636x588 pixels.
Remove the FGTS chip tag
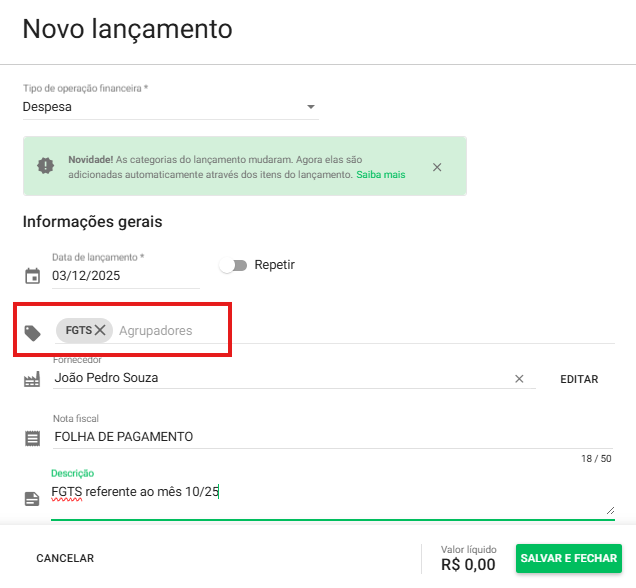(100, 330)
